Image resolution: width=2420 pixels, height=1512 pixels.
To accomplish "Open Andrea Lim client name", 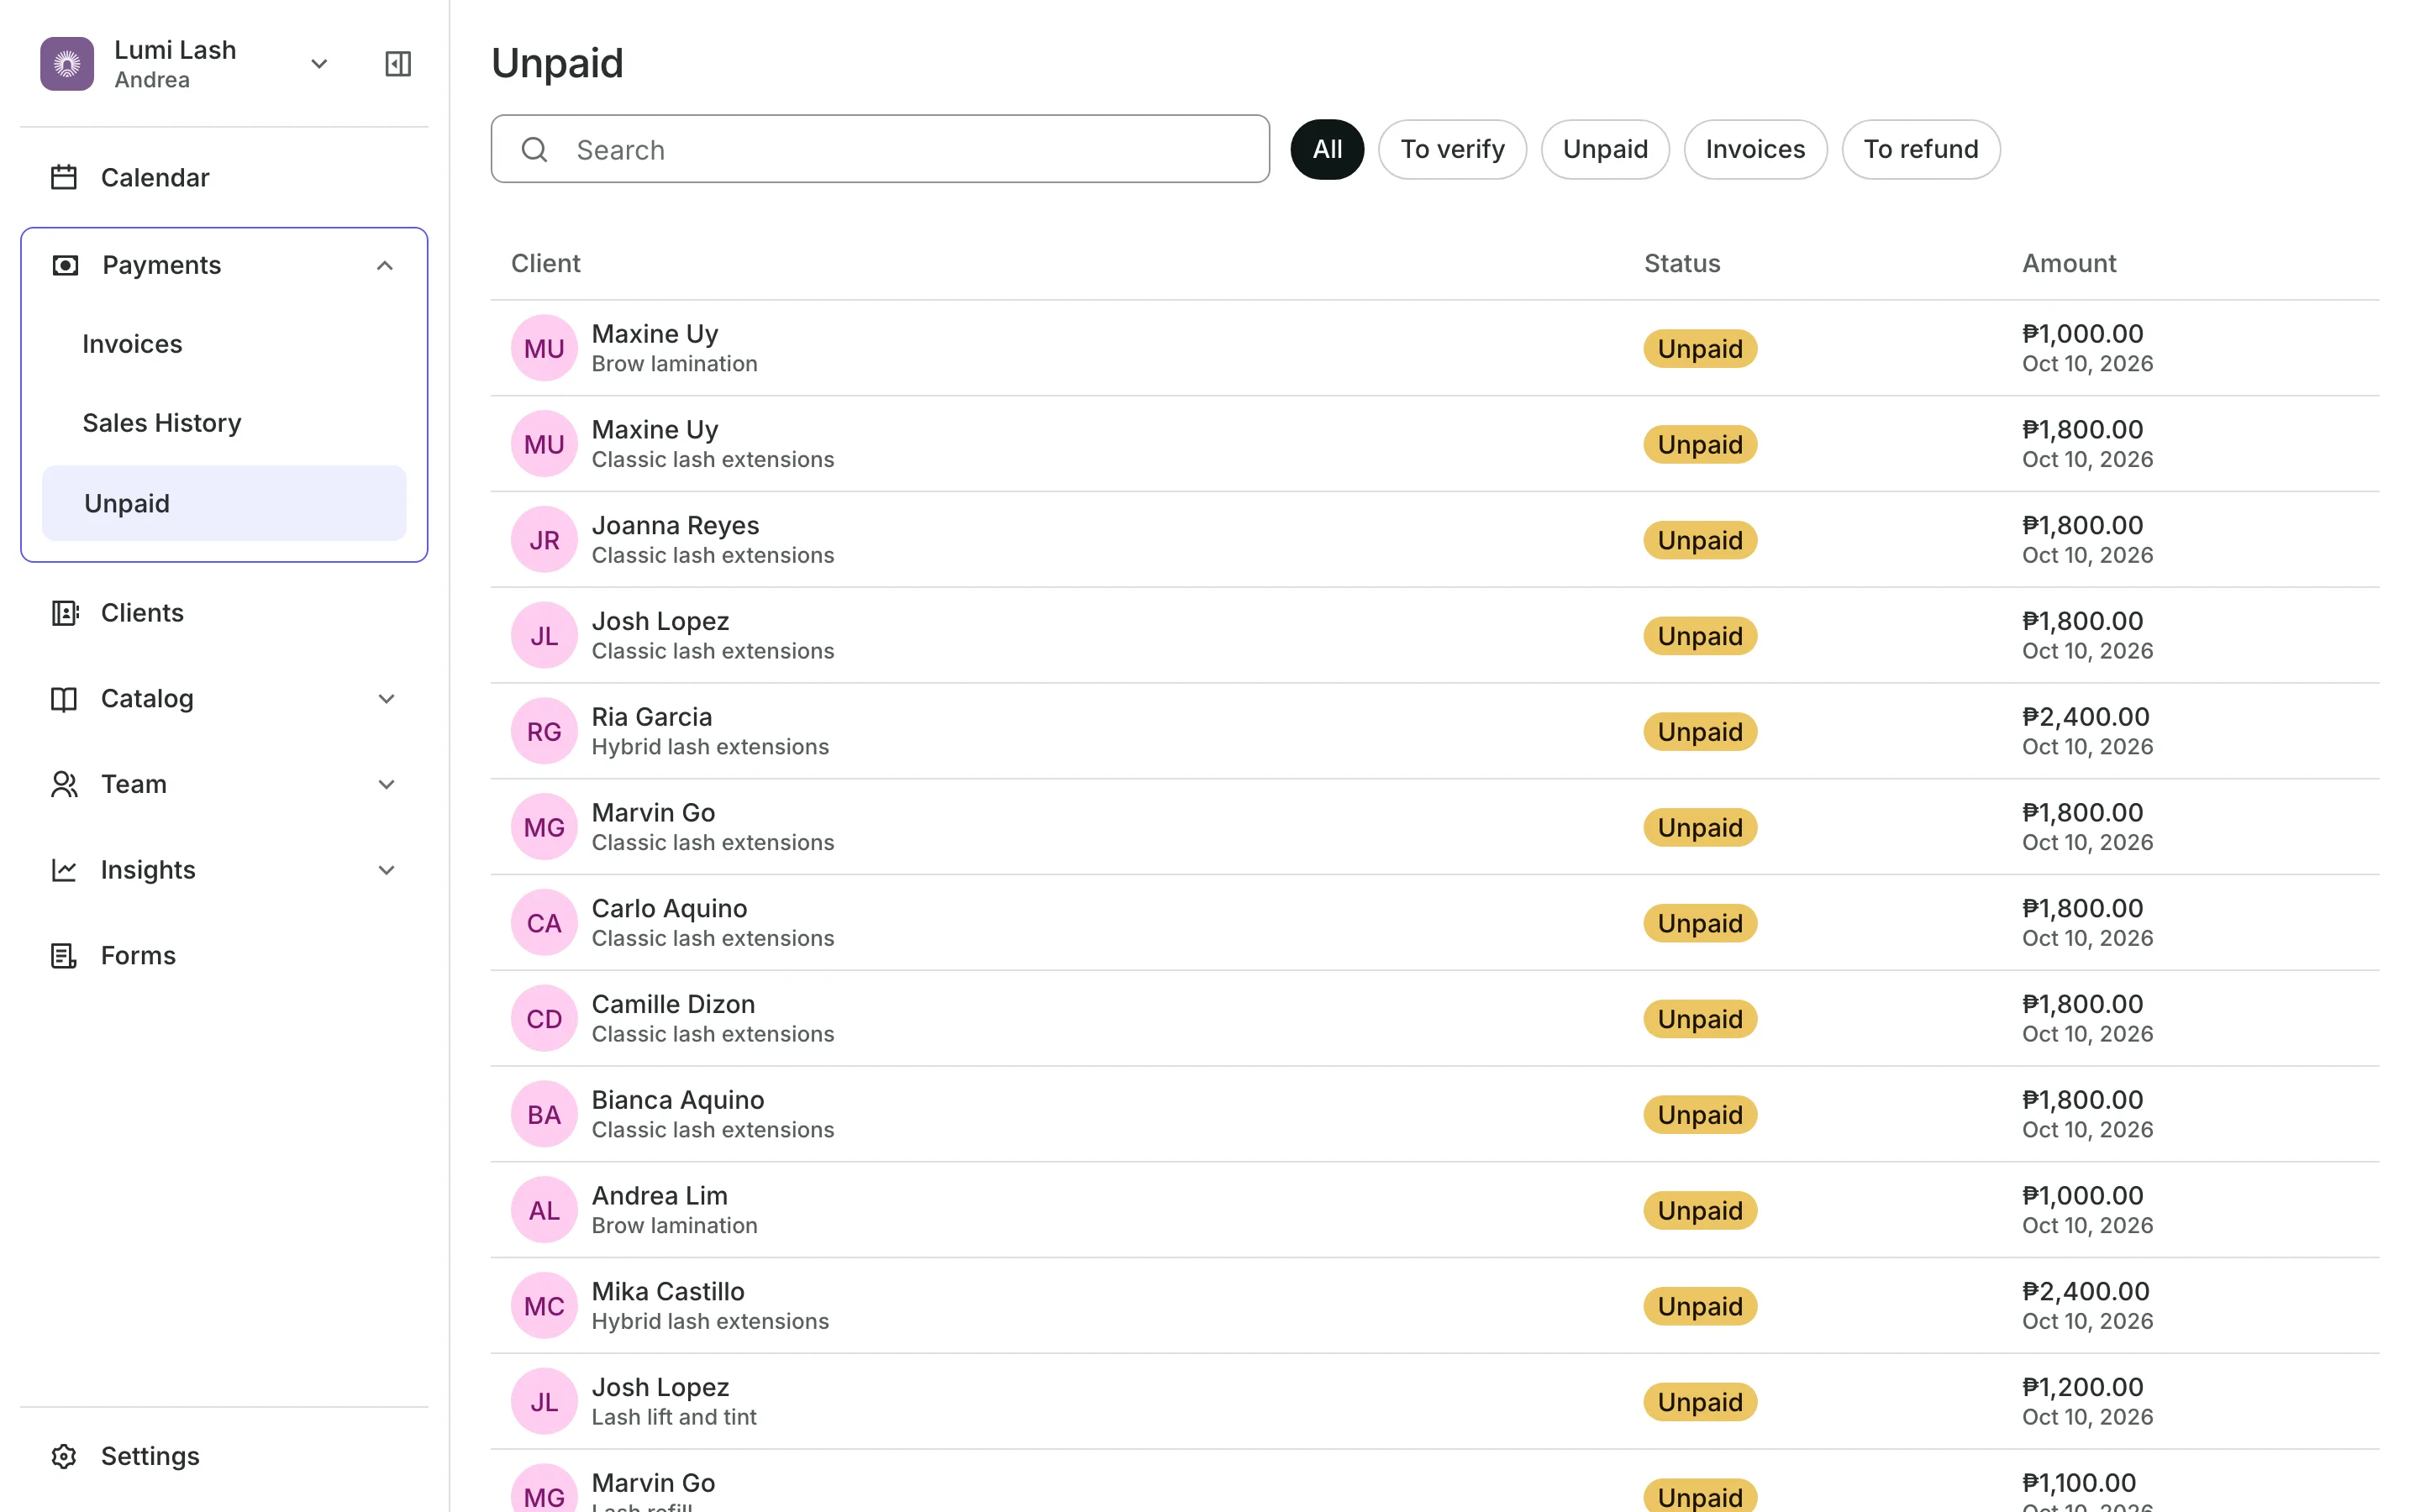I will pyautogui.click(x=660, y=1196).
